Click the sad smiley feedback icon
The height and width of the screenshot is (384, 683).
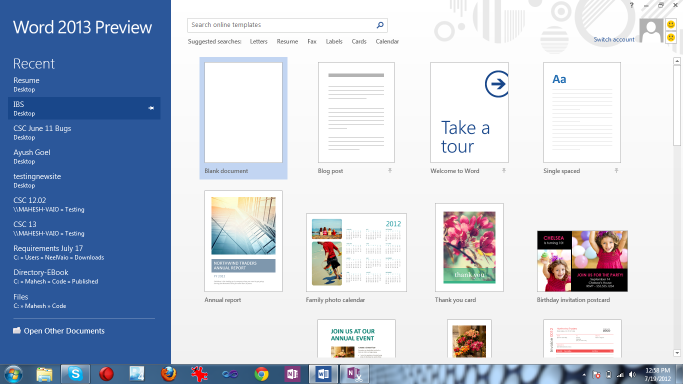click(x=671, y=37)
